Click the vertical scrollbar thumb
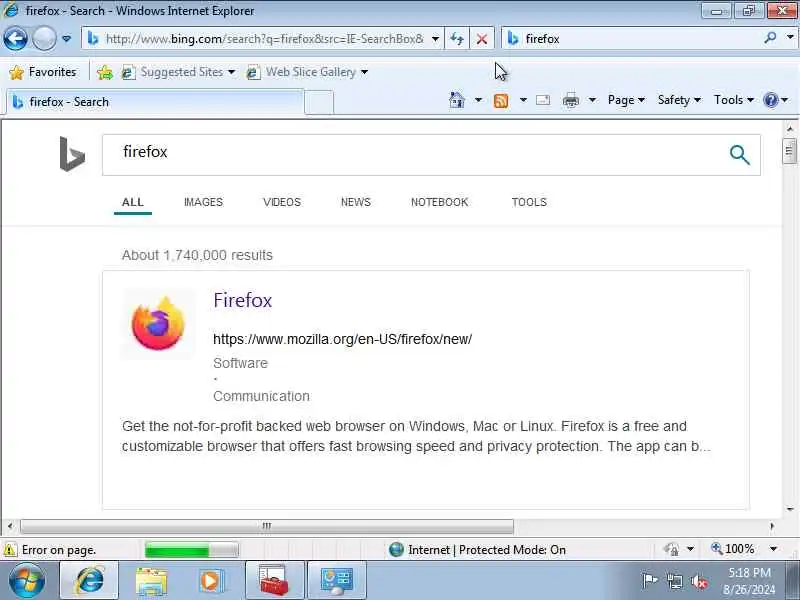 pos(789,151)
